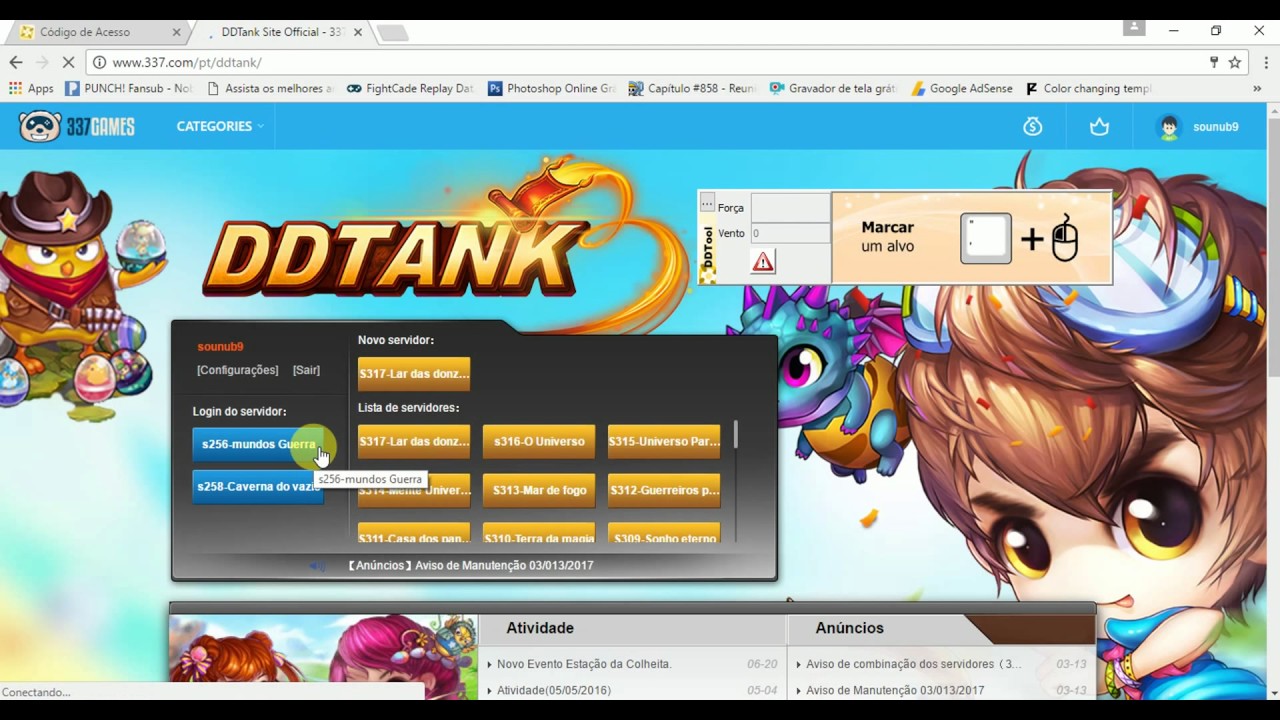Select server S313-Mar de fogo
The height and width of the screenshot is (720, 1280).
(539, 490)
